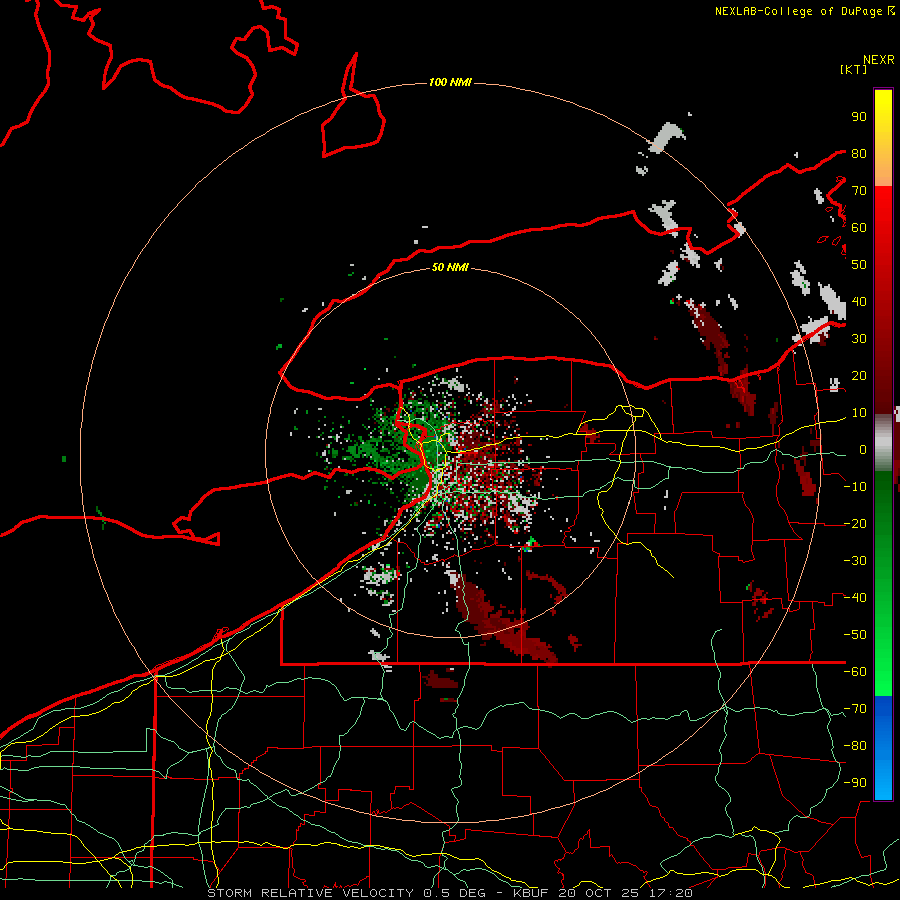Click the -40 value on the velocity scale
This screenshot has height=900, width=900.
855,598
